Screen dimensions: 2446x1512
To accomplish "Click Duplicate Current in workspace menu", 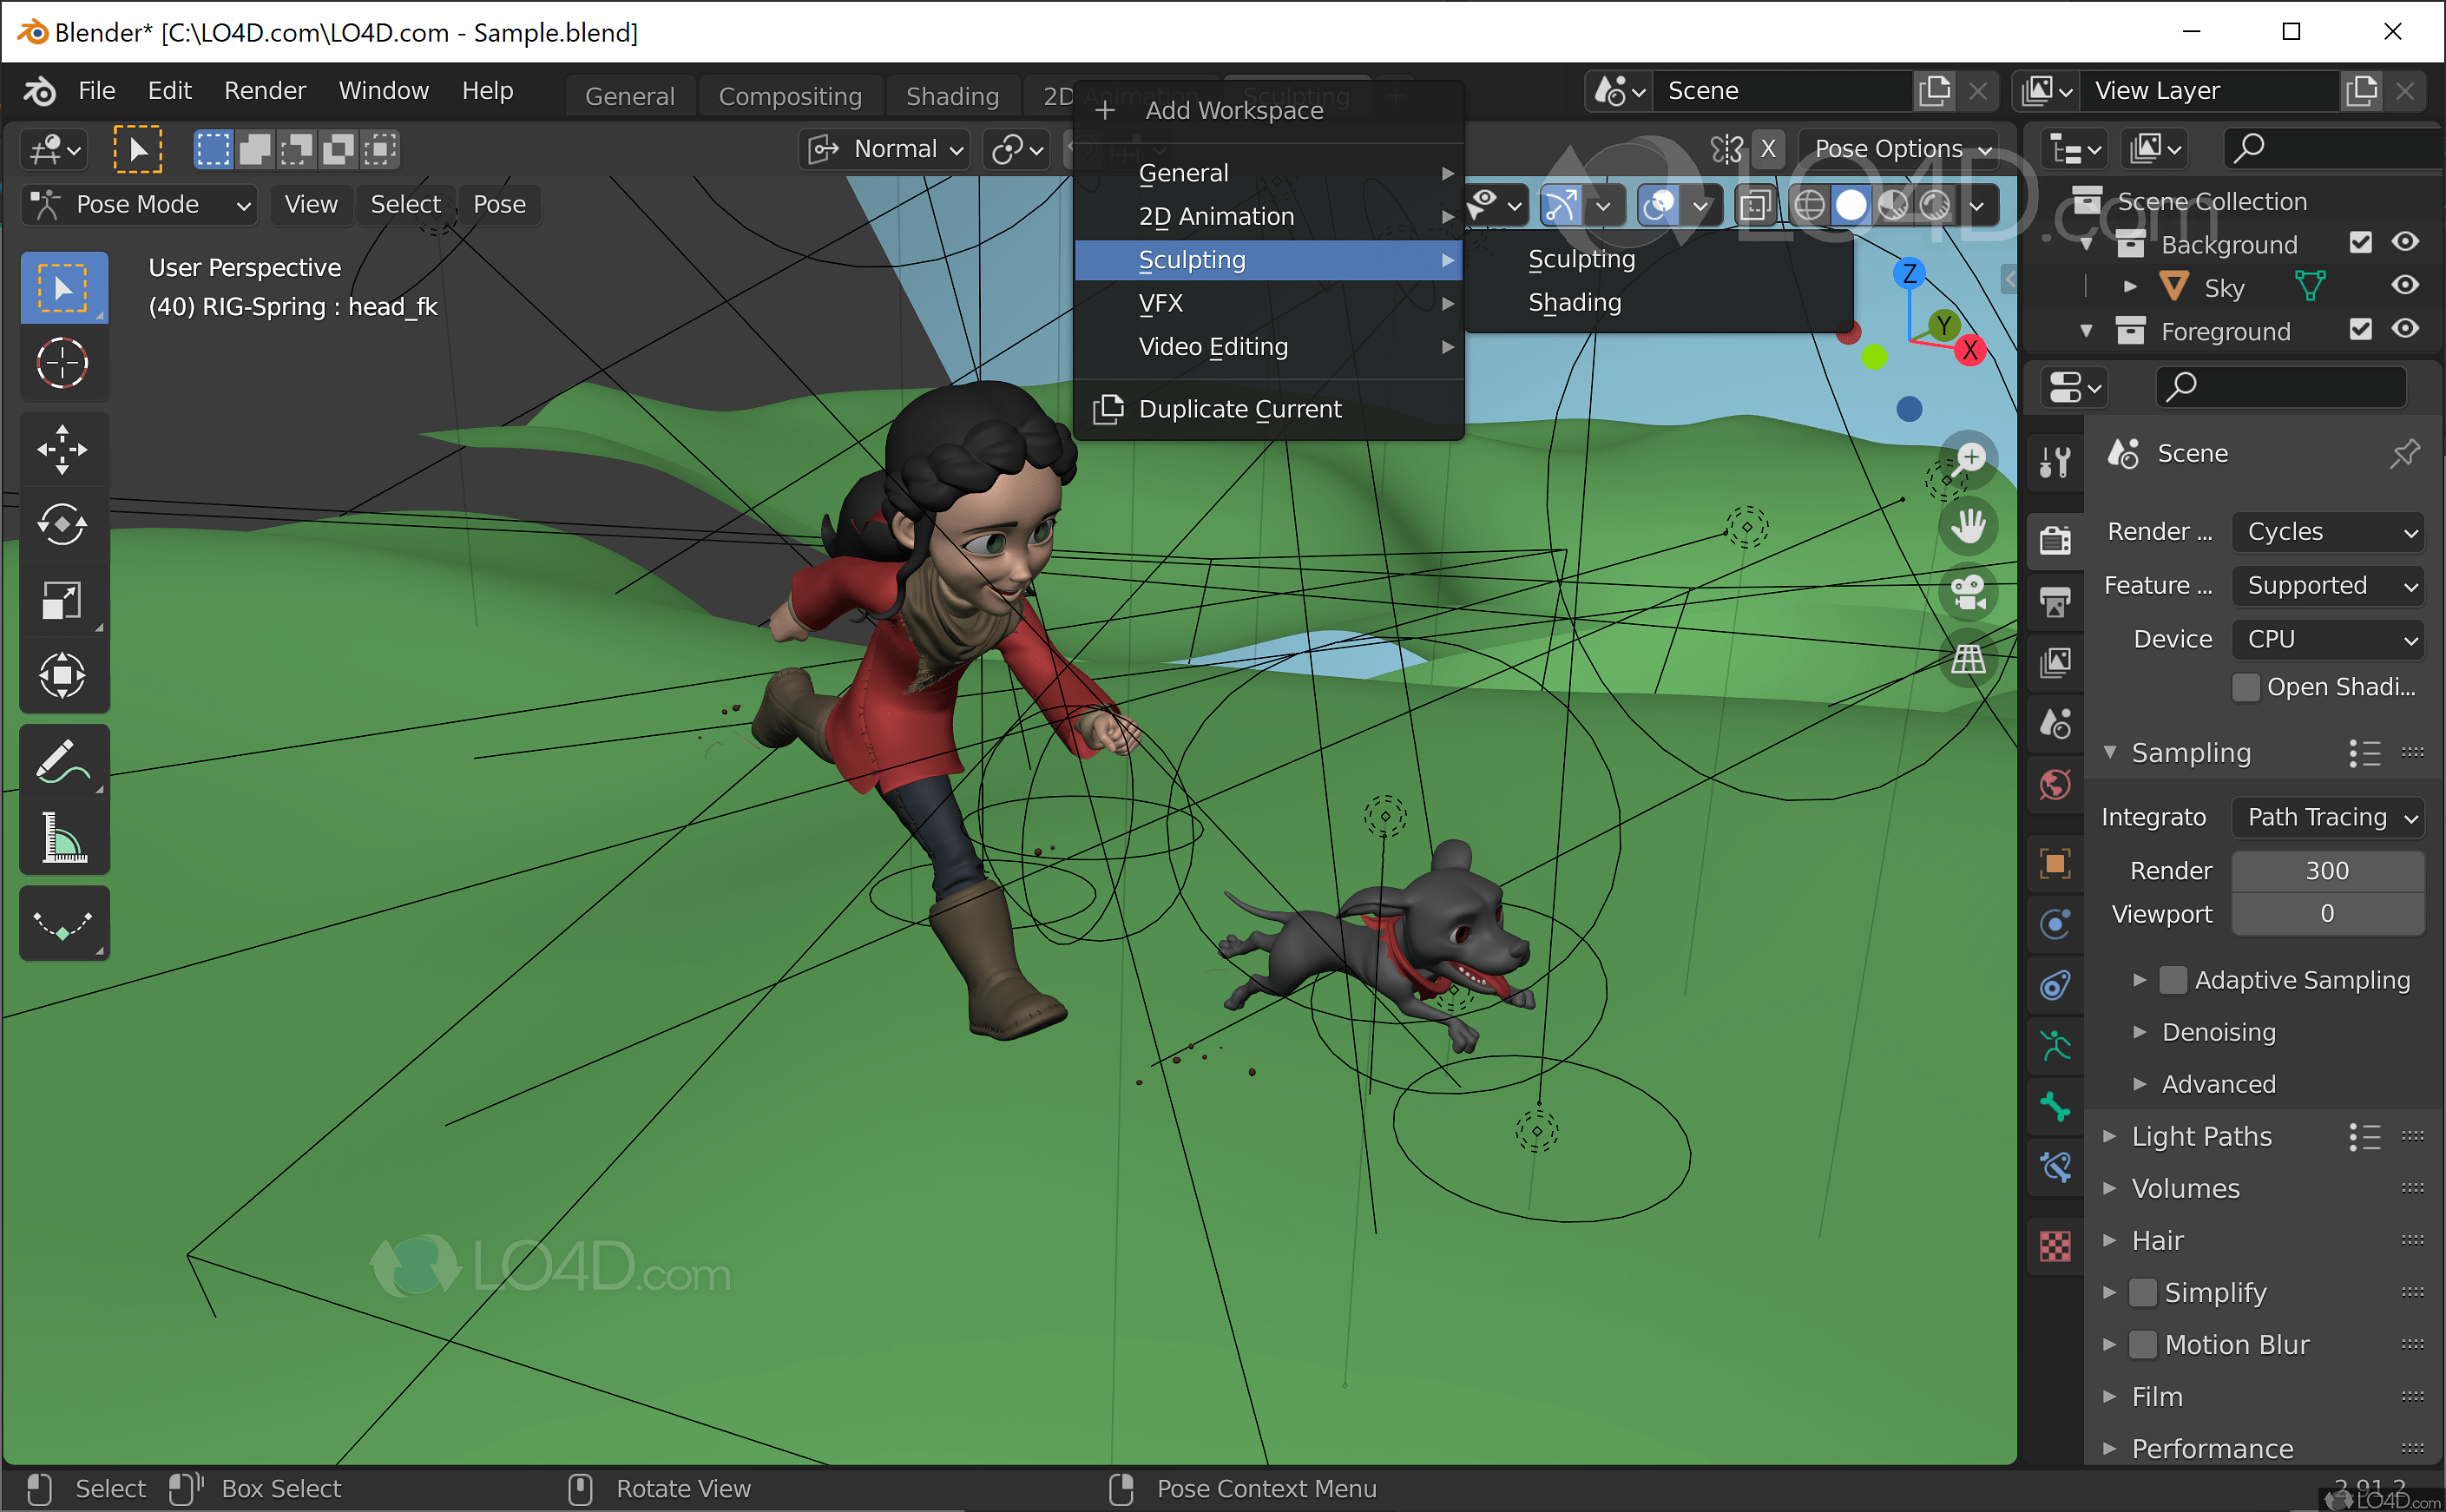I will (1239, 409).
